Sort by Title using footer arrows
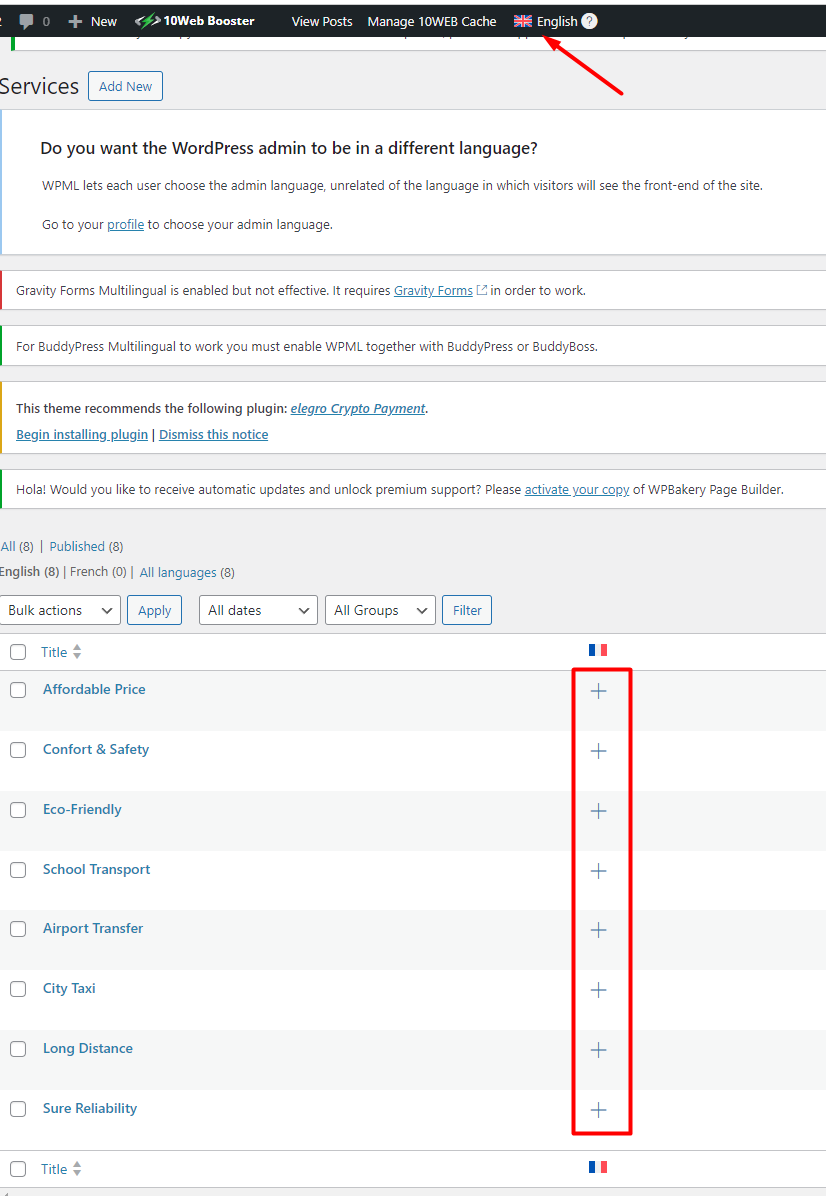 (x=77, y=1169)
